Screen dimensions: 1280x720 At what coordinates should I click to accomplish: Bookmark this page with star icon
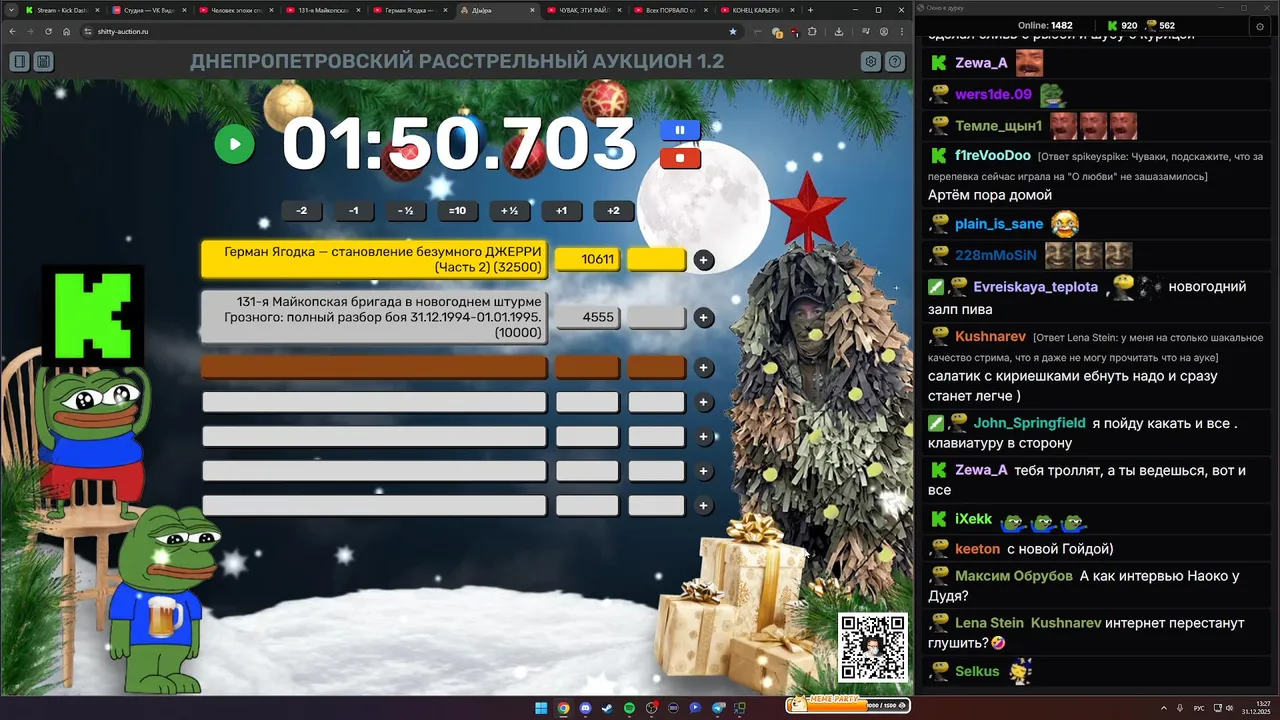click(733, 31)
